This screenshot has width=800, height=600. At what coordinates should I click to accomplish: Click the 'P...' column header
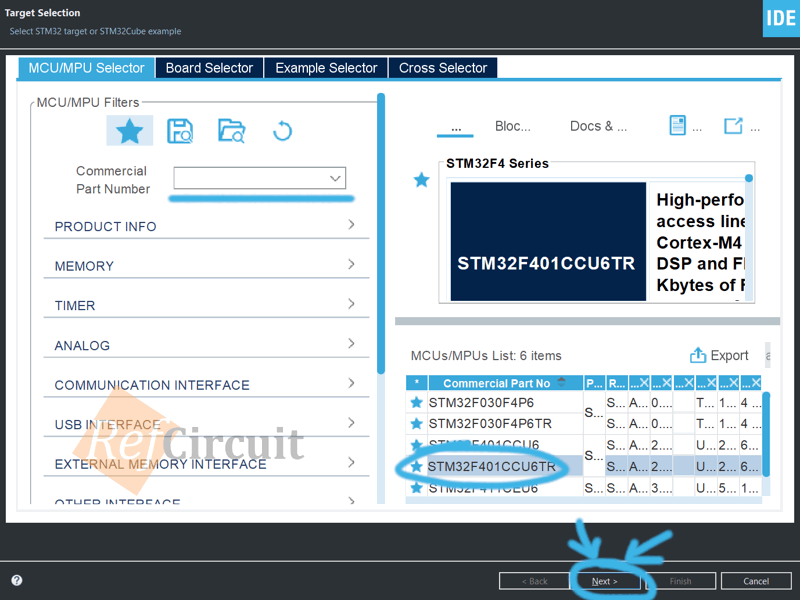594,383
